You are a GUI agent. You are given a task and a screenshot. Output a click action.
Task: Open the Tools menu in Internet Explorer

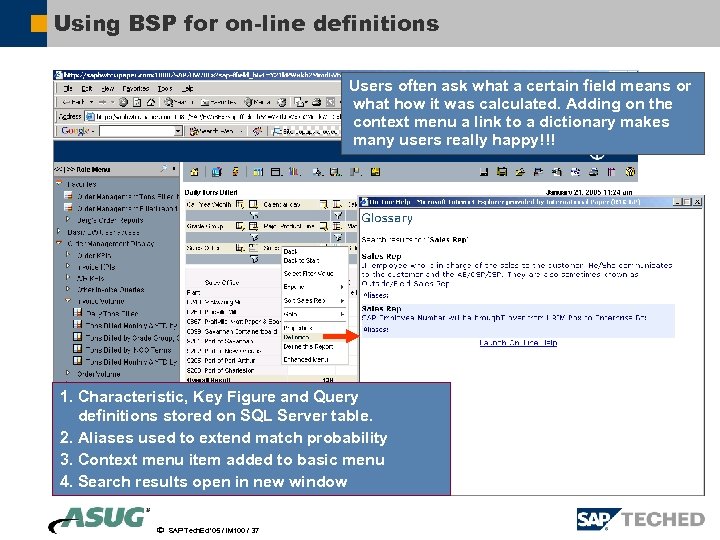pyautogui.click(x=165, y=88)
